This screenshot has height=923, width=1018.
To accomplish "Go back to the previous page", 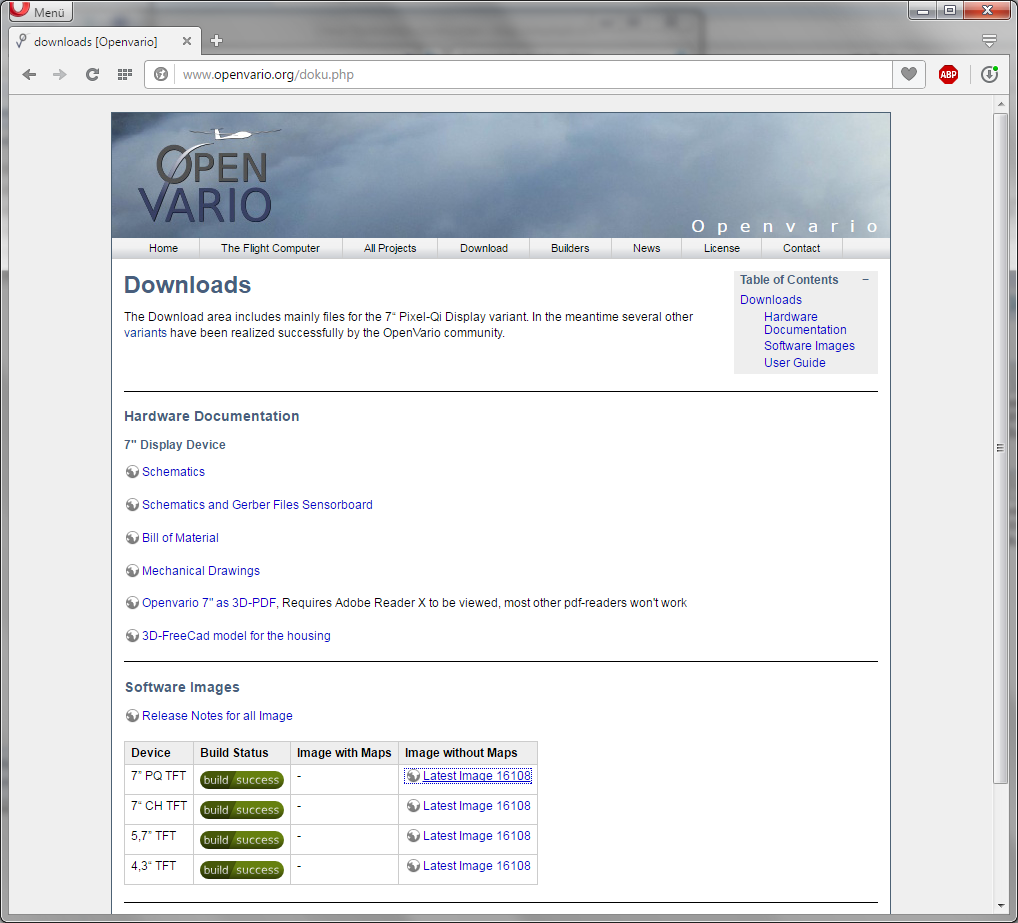I will [x=29, y=75].
